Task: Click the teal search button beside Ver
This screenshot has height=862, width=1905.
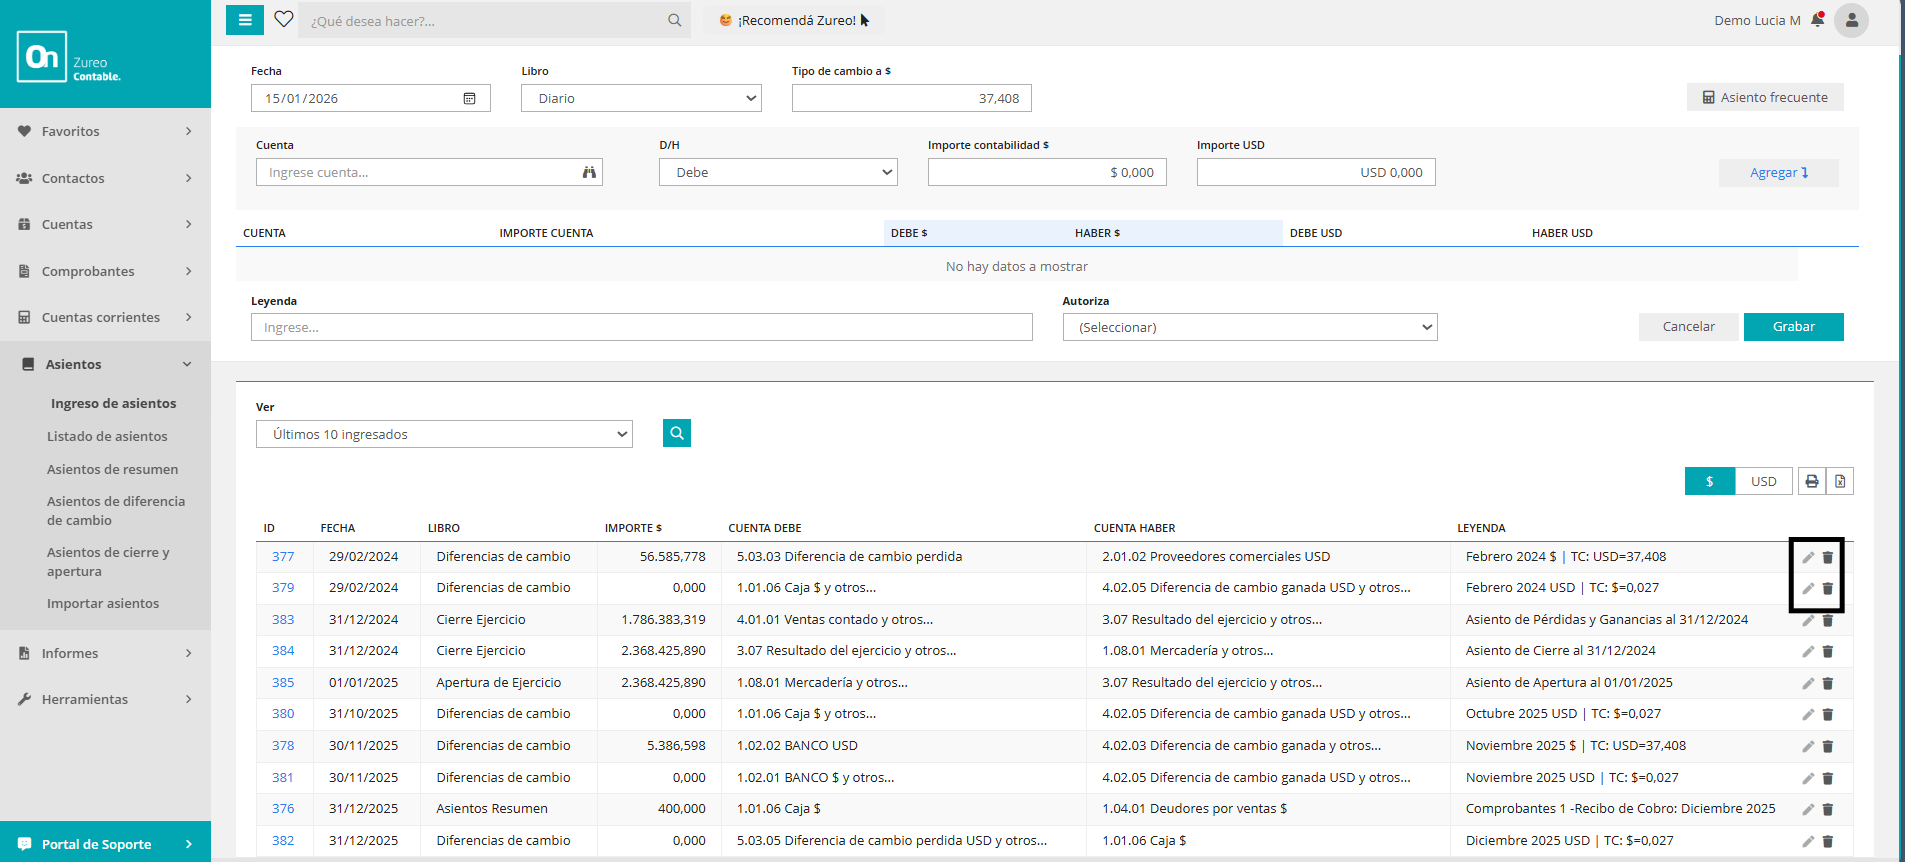Action: click(677, 433)
